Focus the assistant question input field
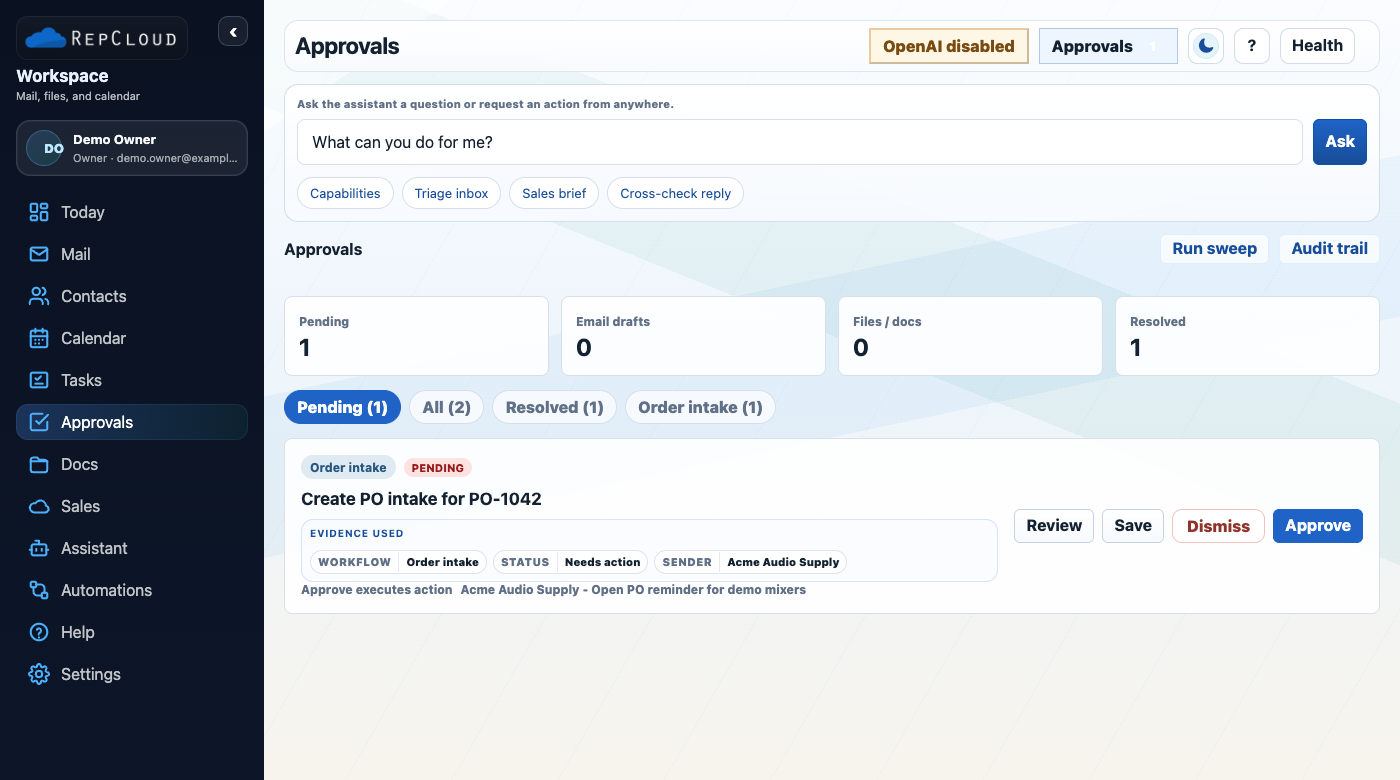 pos(800,142)
